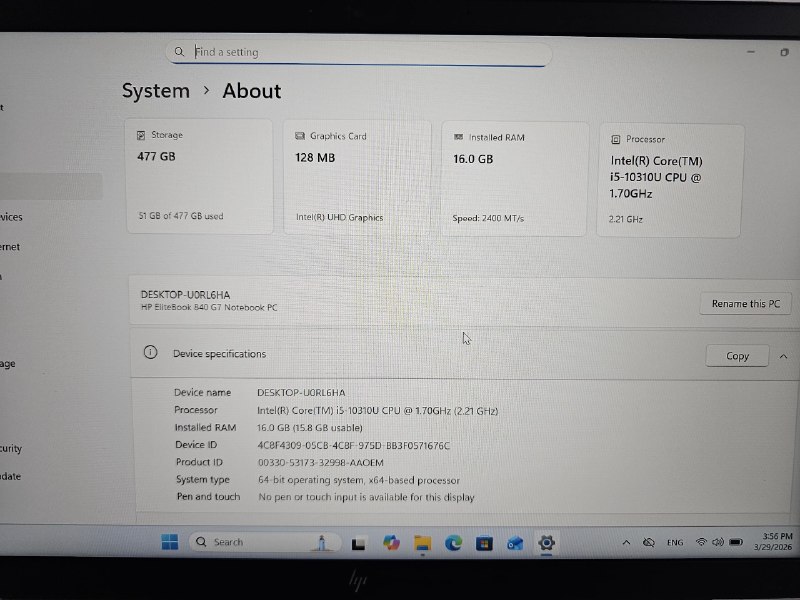Rename this PC
The height and width of the screenshot is (600, 800).
click(745, 303)
